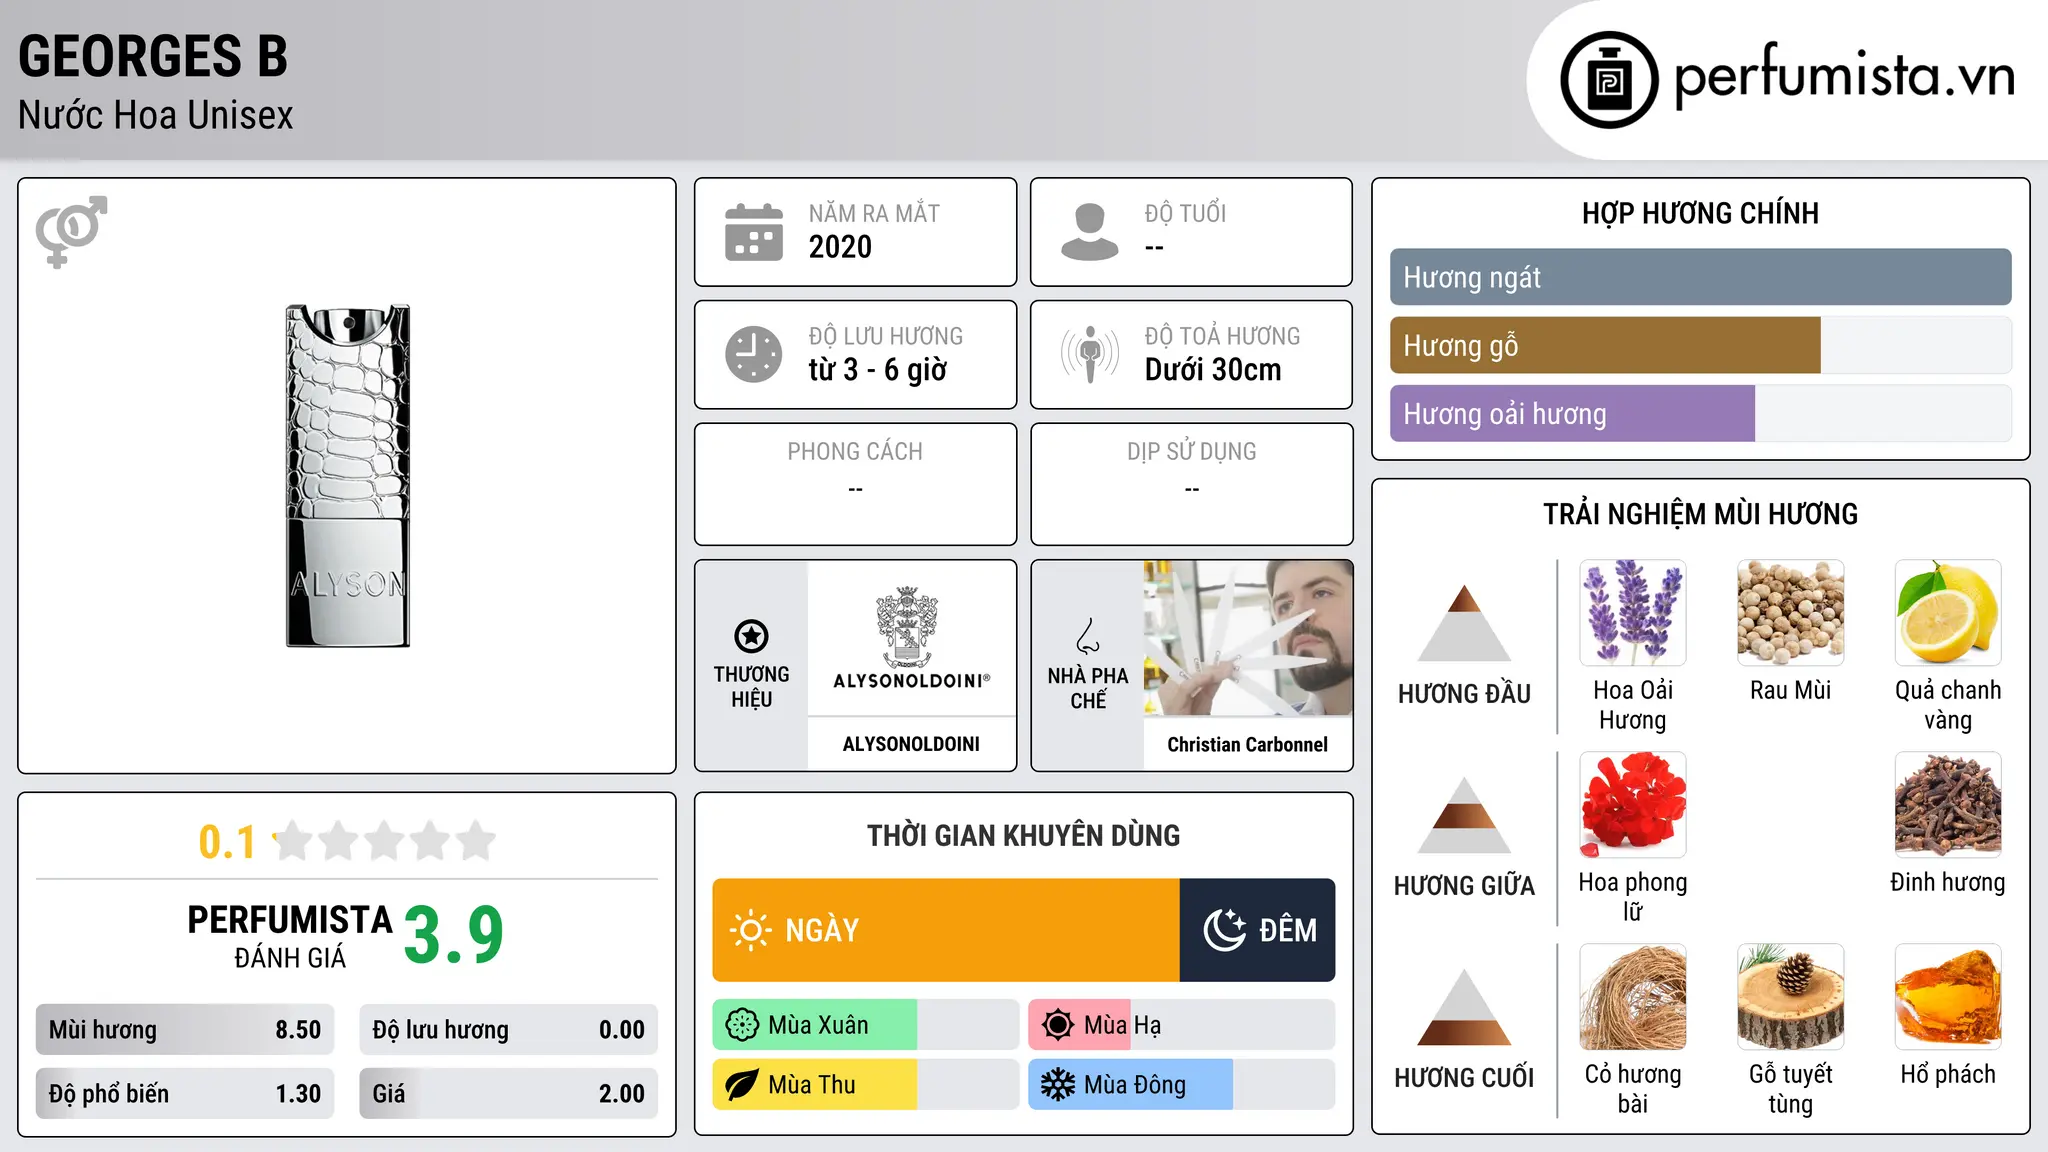Image resolution: width=2048 pixels, height=1152 pixels.
Task: Click the Hương giữa pyramid icon
Action: pos(1464,815)
